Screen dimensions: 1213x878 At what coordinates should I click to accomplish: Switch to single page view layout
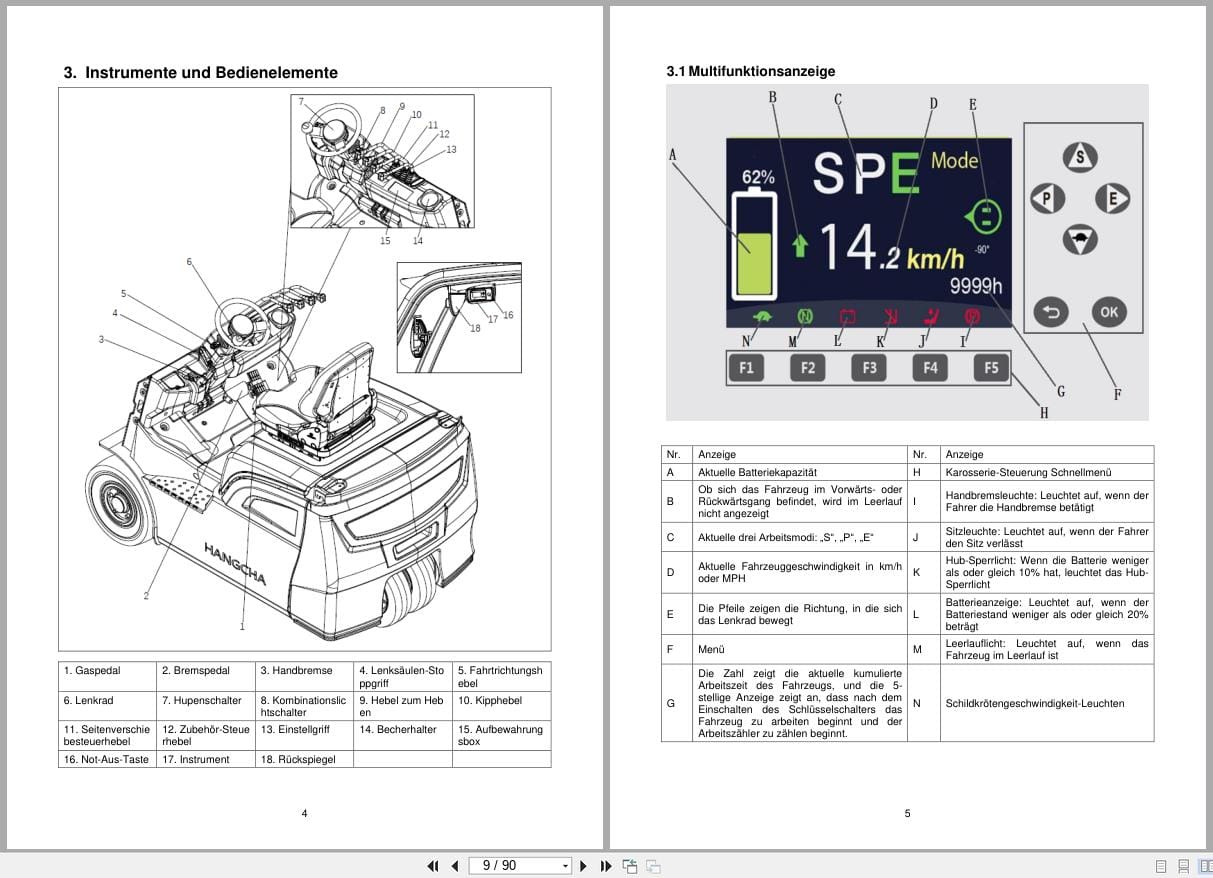point(1161,866)
